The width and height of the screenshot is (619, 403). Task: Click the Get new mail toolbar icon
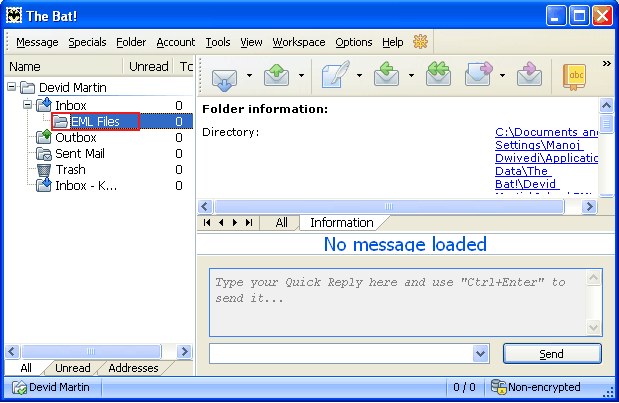tap(224, 78)
